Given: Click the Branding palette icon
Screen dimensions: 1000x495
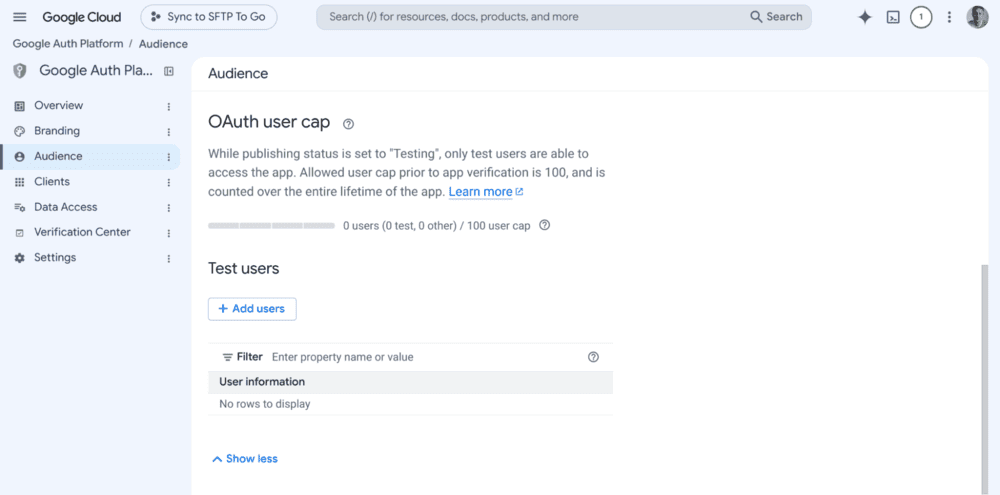Looking at the screenshot, I should pos(19,131).
